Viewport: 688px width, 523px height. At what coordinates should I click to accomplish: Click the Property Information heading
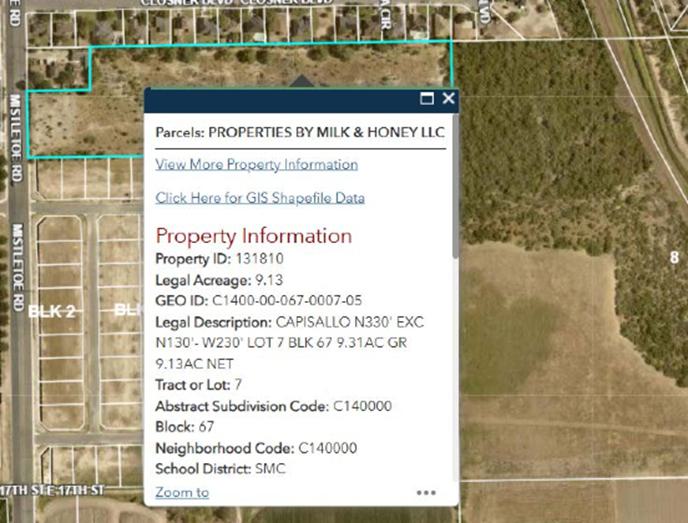(253, 236)
